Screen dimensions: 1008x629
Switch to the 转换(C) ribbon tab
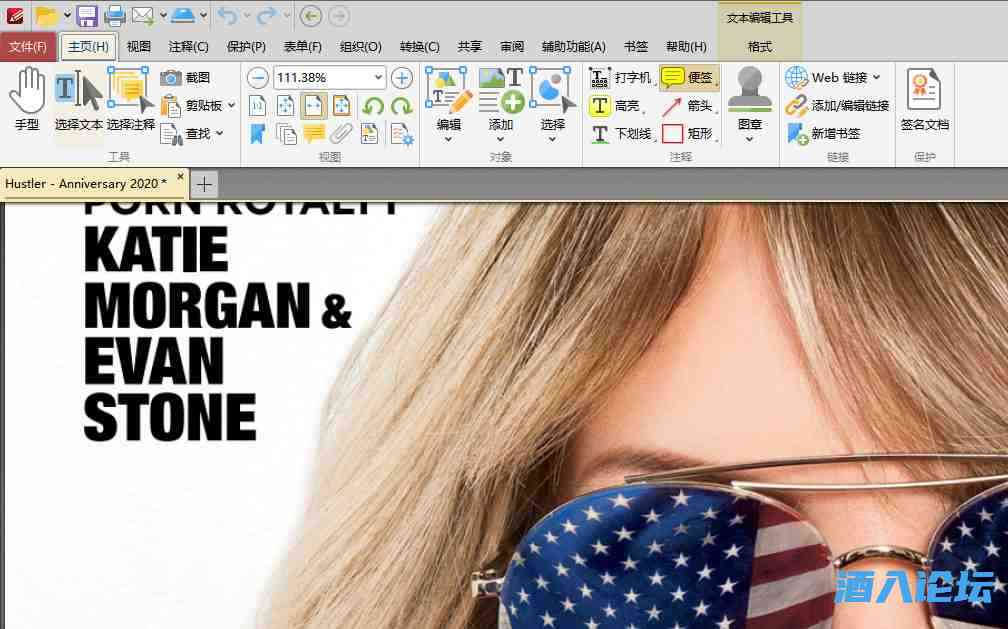420,47
